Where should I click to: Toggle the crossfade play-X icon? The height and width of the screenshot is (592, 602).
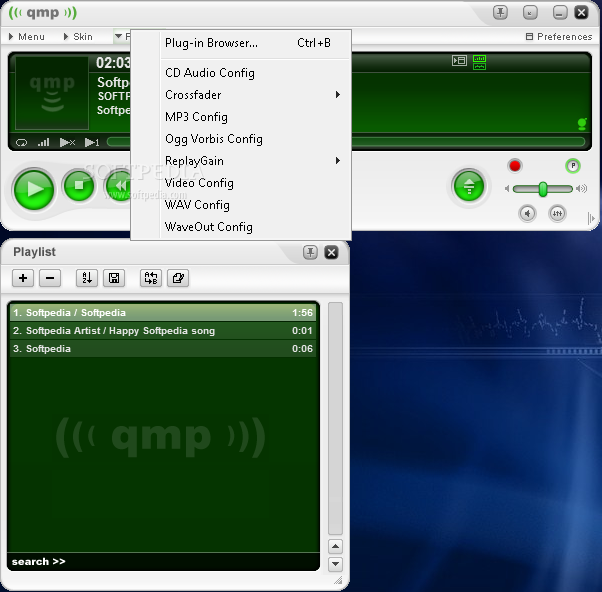coord(68,142)
